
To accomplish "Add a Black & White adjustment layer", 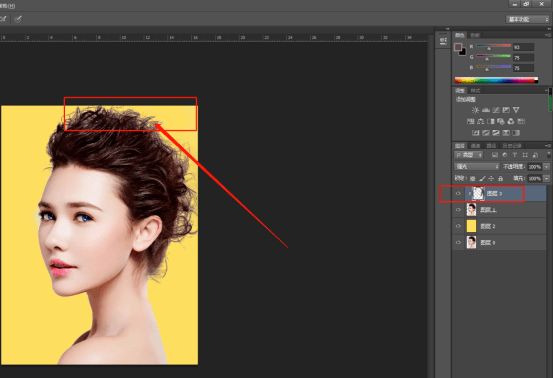I will pyautogui.click(x=491, y=121).
